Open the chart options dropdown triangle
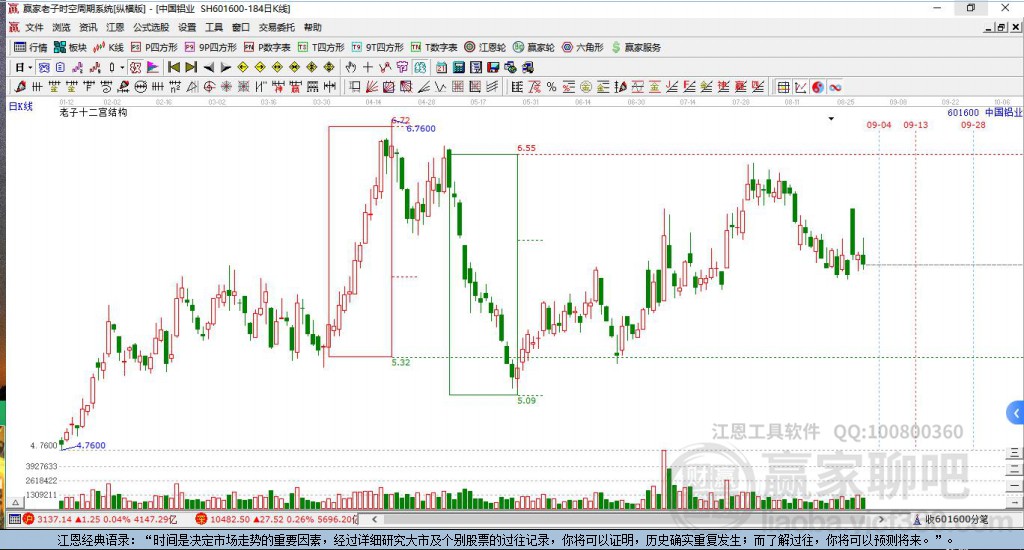This screenshot has width=1024, height=550. [831, 119]
